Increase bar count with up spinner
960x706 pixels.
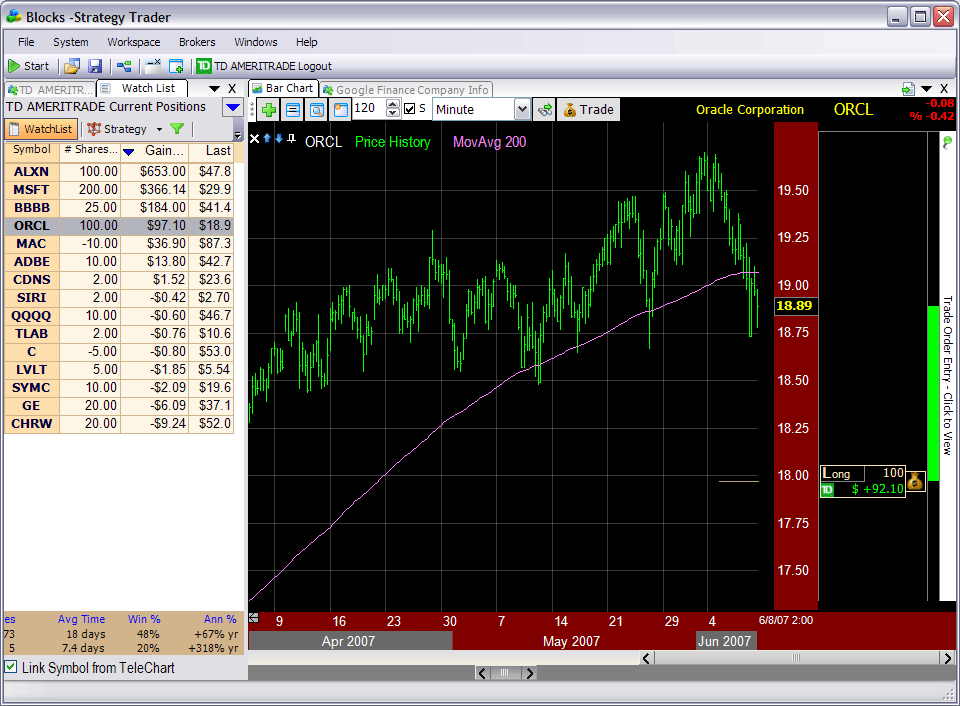tap(393, 103)
